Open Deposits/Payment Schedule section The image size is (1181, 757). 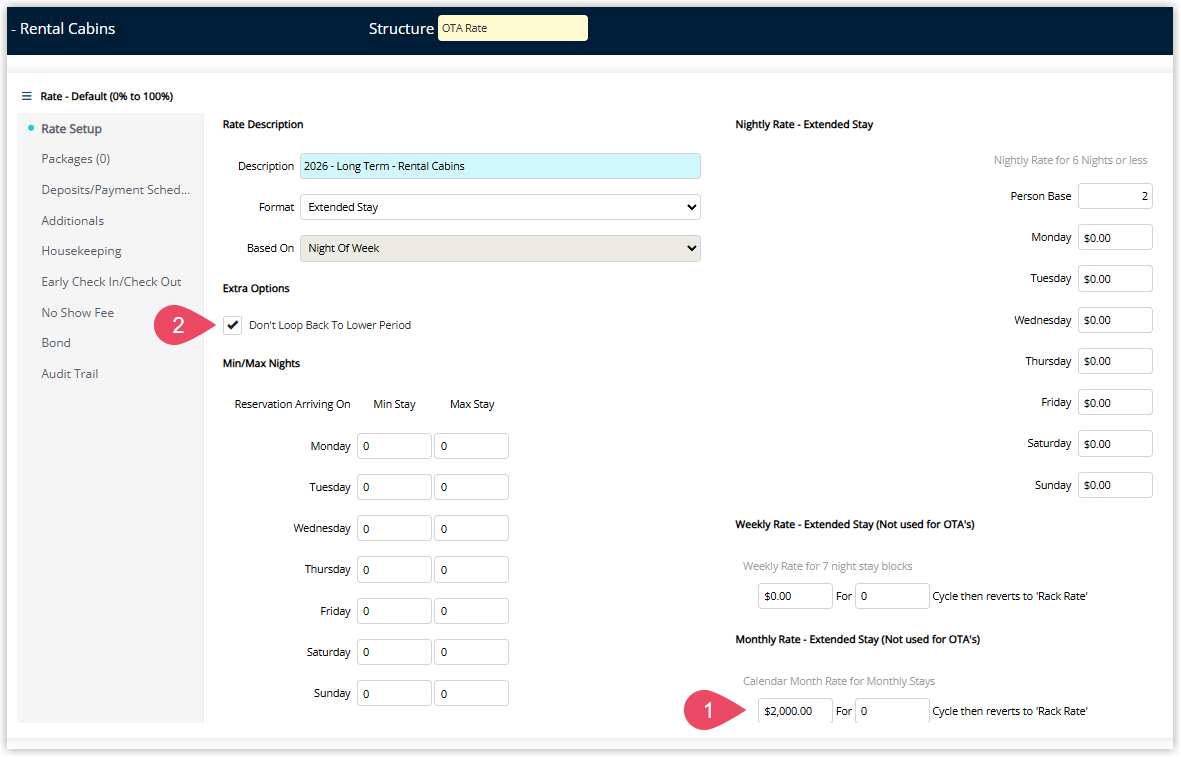pyautogui.click(x=116, y=190)
